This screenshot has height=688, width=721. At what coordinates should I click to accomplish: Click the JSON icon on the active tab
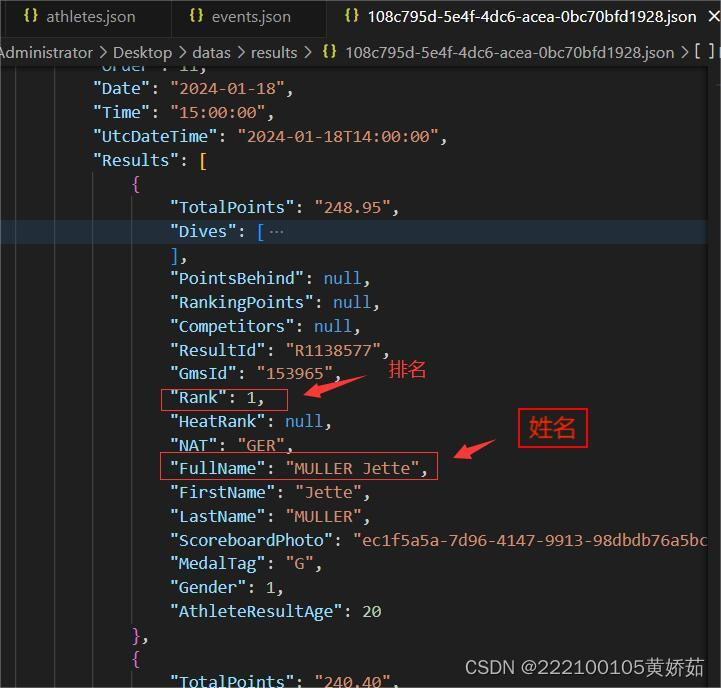[x=351, y=16]
